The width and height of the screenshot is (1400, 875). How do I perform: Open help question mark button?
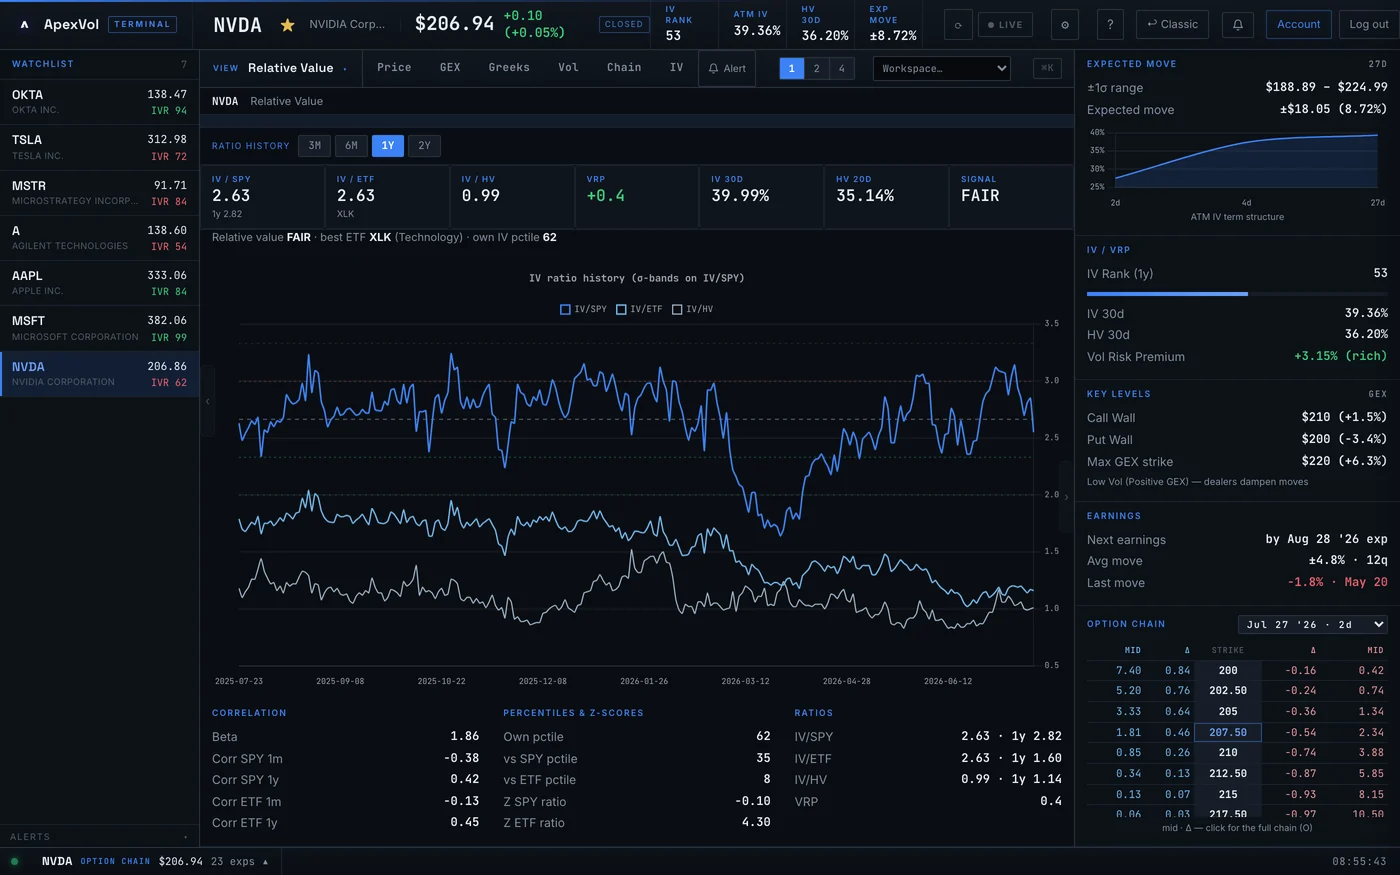[x=1110, y=25]
